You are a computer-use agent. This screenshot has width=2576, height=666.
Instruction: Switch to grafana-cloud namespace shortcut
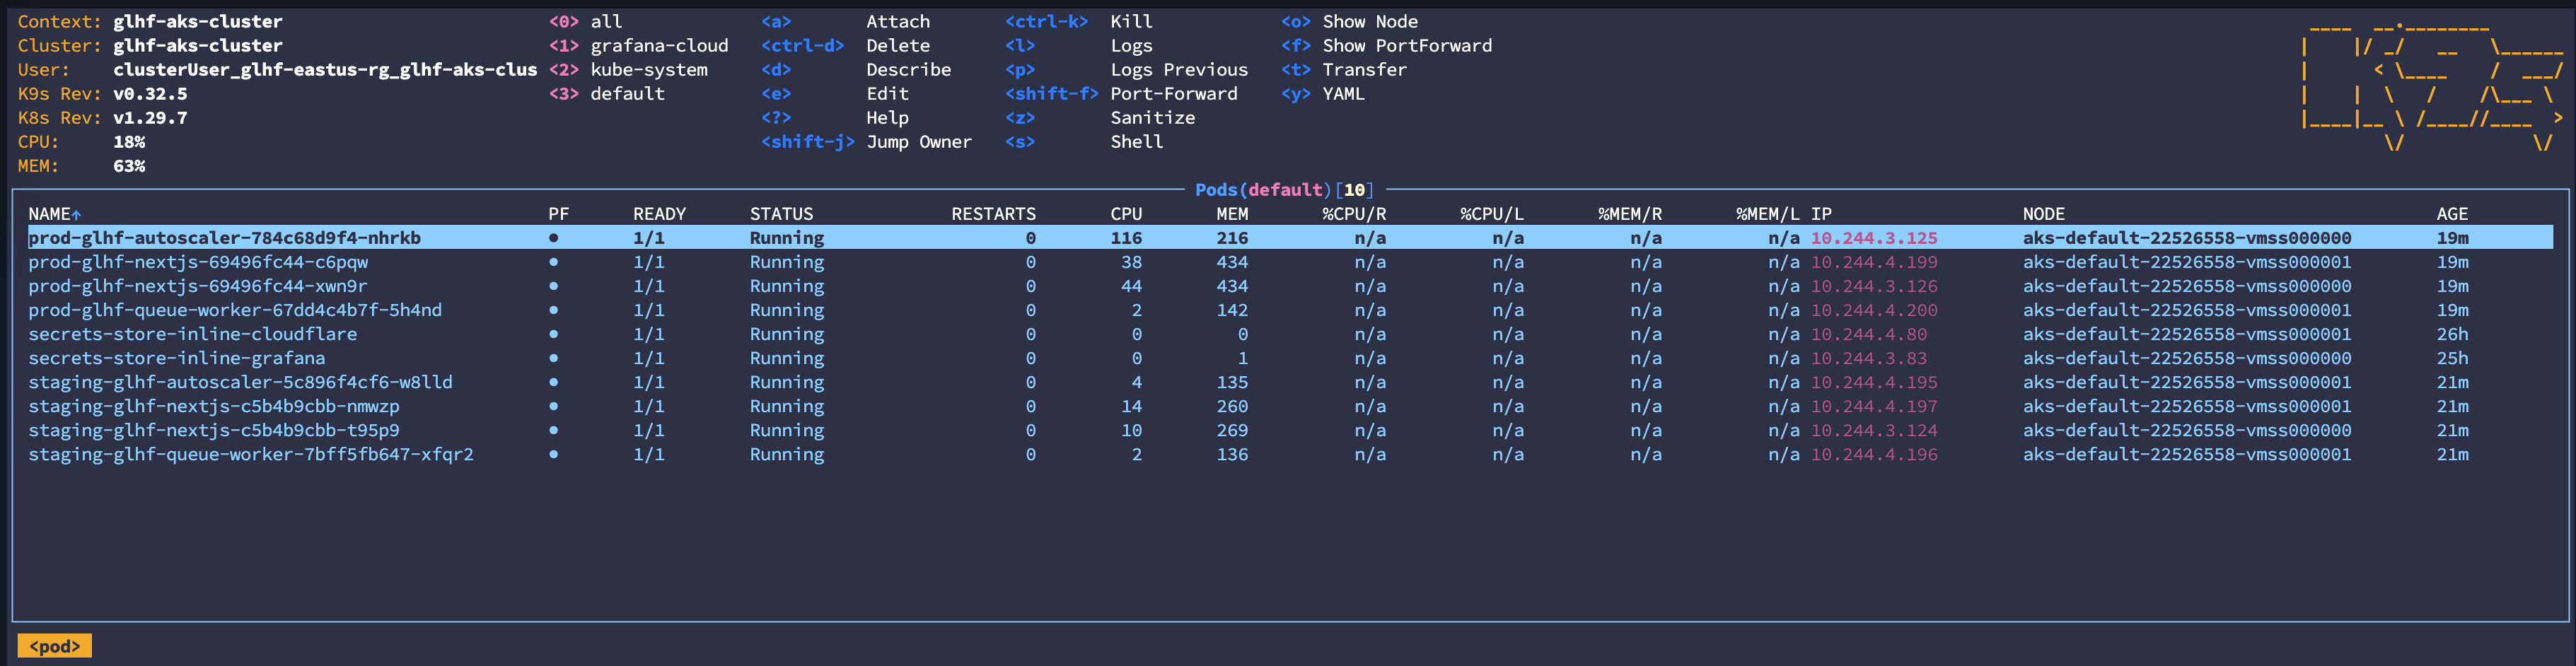[638, 45]
